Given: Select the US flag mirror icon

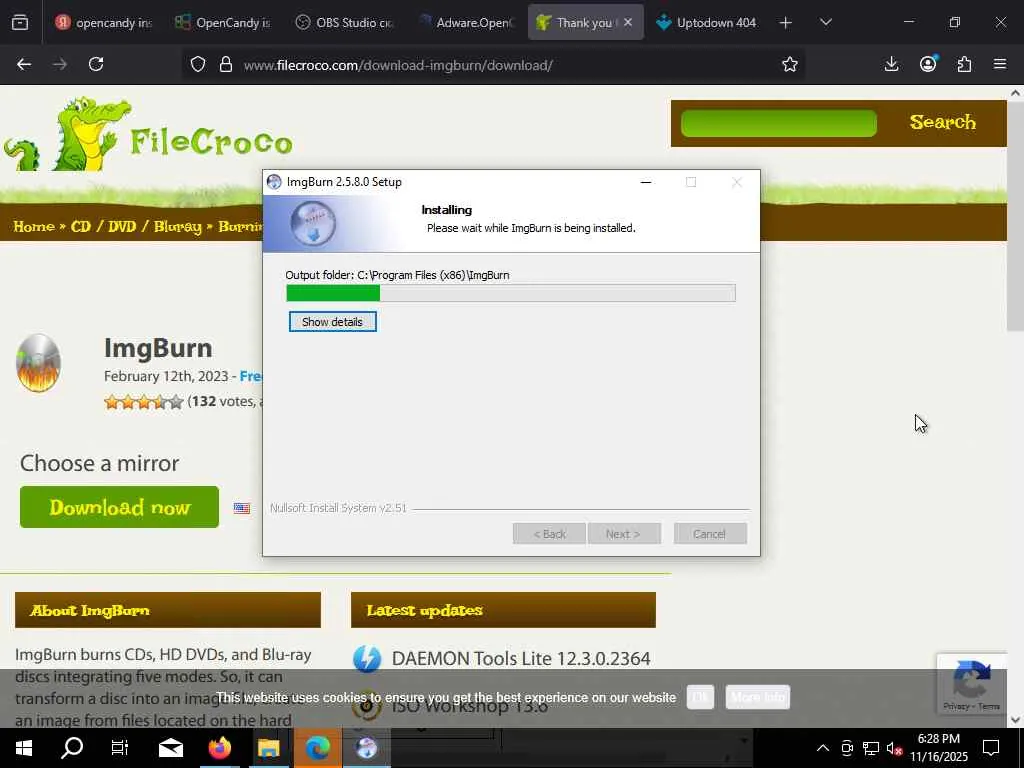Looking at the screenshot, I should [242, 508].
